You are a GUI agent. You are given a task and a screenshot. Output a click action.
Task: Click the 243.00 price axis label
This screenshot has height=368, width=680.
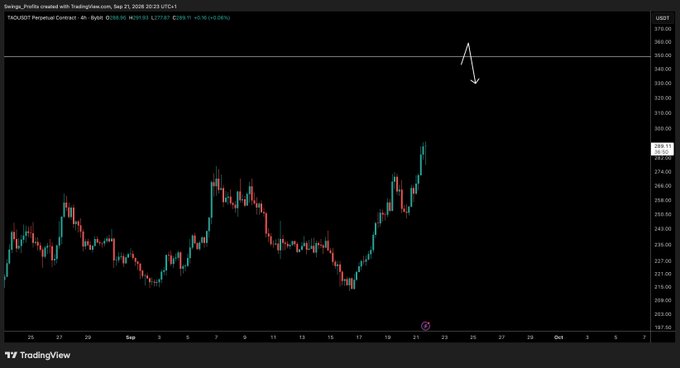coord(663,229)
